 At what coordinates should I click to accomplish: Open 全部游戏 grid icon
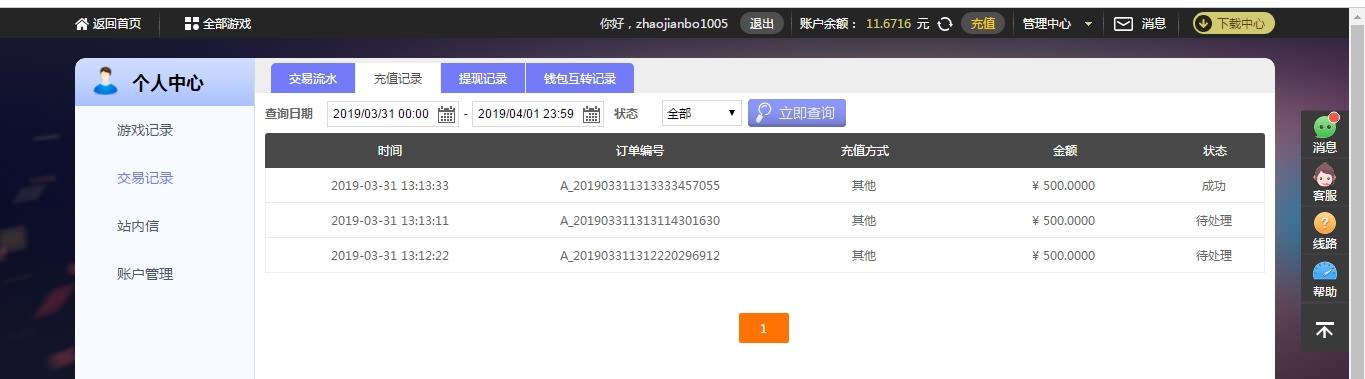coord(192,24)
